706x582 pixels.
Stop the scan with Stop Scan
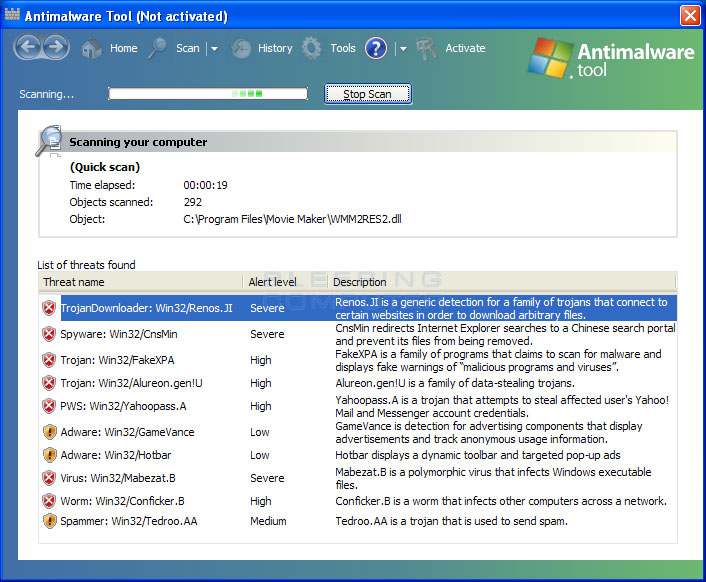(x=368, y=94)
